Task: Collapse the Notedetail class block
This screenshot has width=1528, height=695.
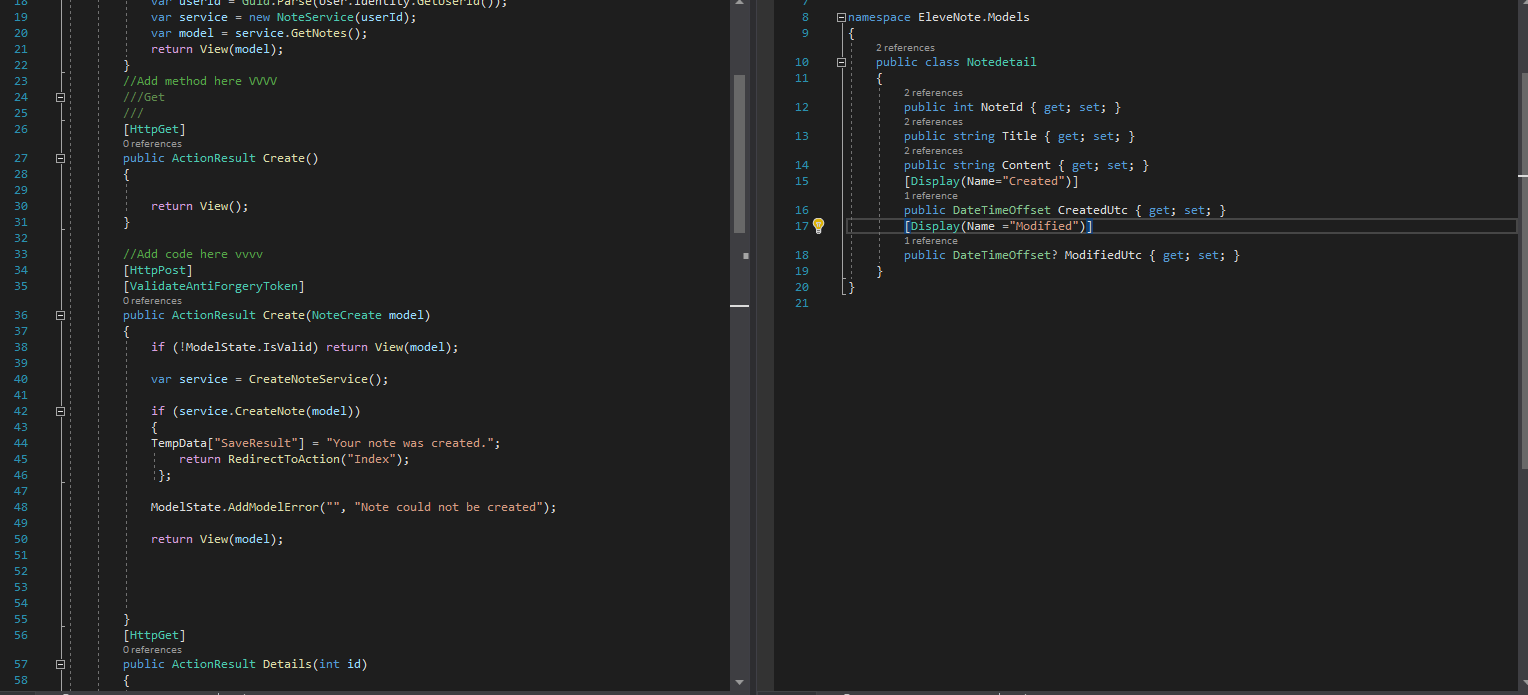Action: 841,62
